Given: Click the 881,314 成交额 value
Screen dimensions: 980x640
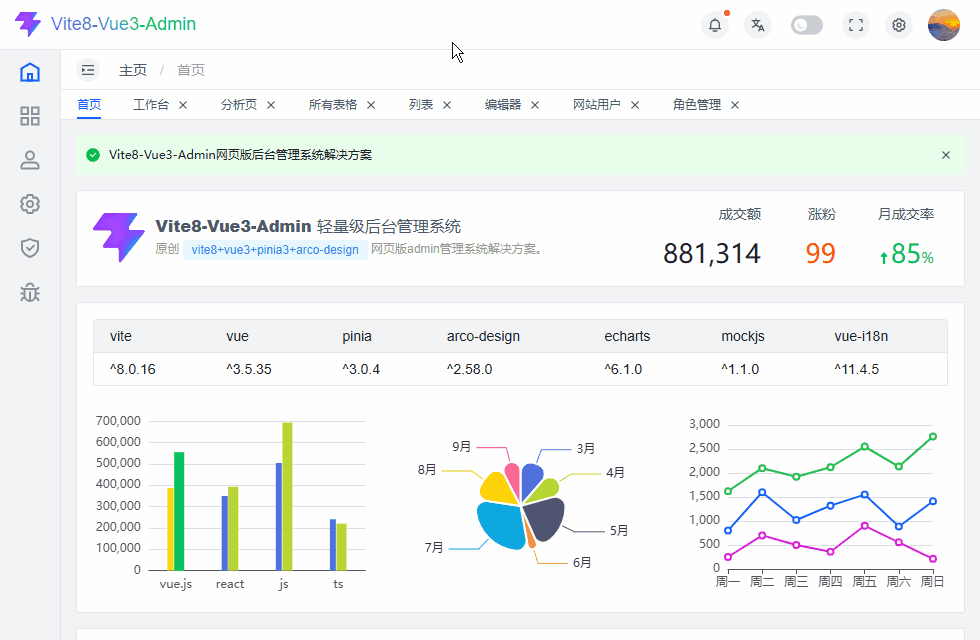Looking at the screenshot, I should pyautogui.click(x=712, y=253).
